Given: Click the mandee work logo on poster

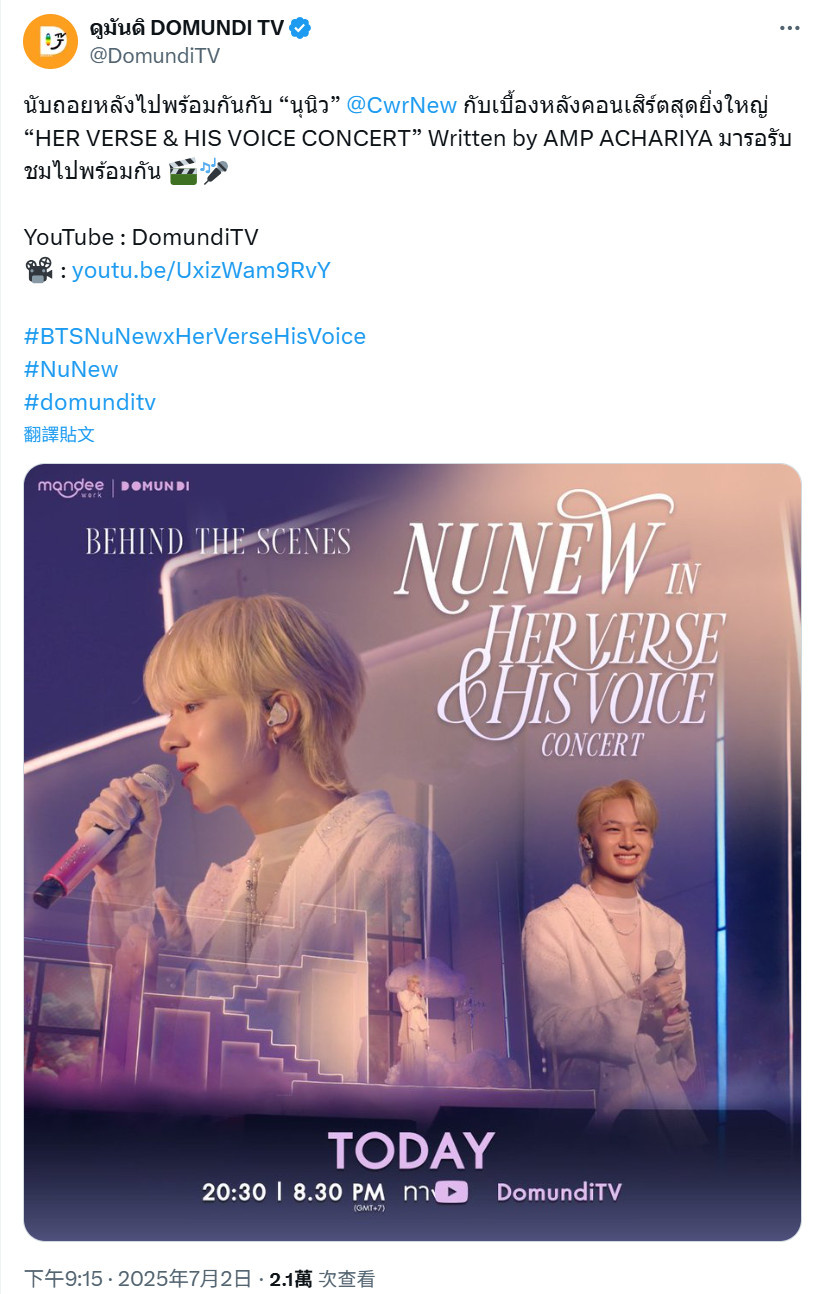Looking at the screenshot, I should pos(70,487).
